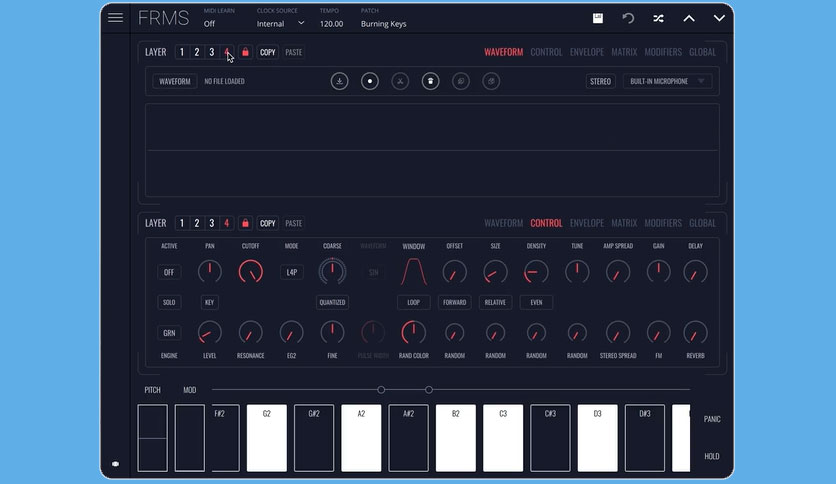
Task: Select layer 1 in top panel
Action: click(182, 52)
